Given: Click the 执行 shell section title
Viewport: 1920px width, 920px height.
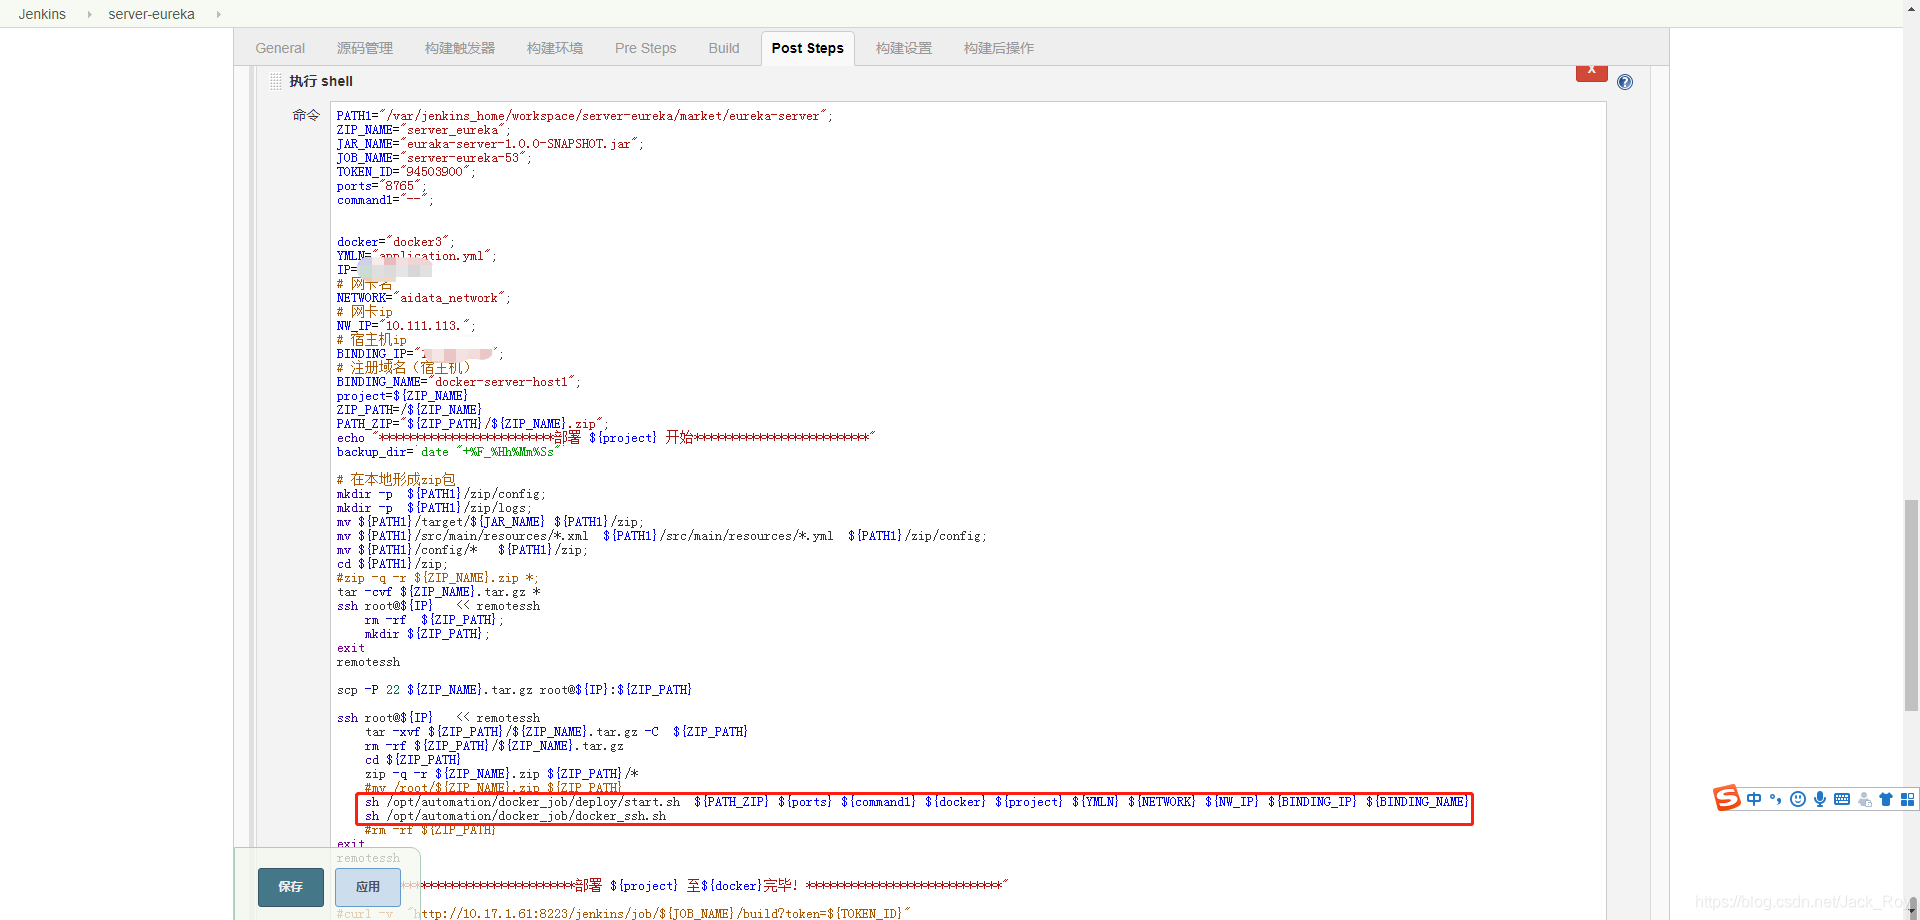Looking at the screenshot, I should coord(321,82).
